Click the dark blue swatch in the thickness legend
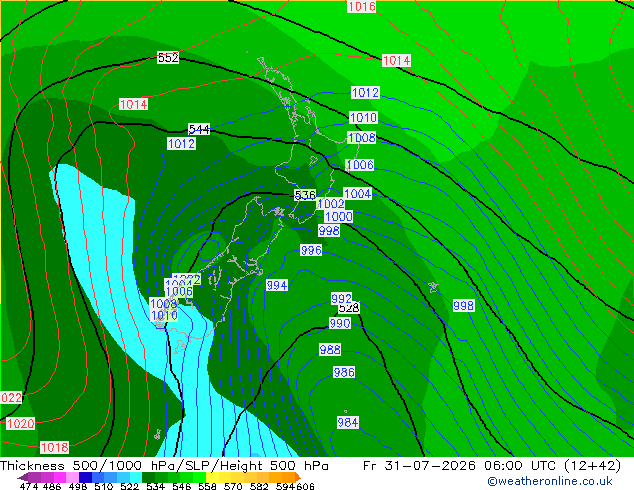The image size is (634, 490). coord(85,477)
